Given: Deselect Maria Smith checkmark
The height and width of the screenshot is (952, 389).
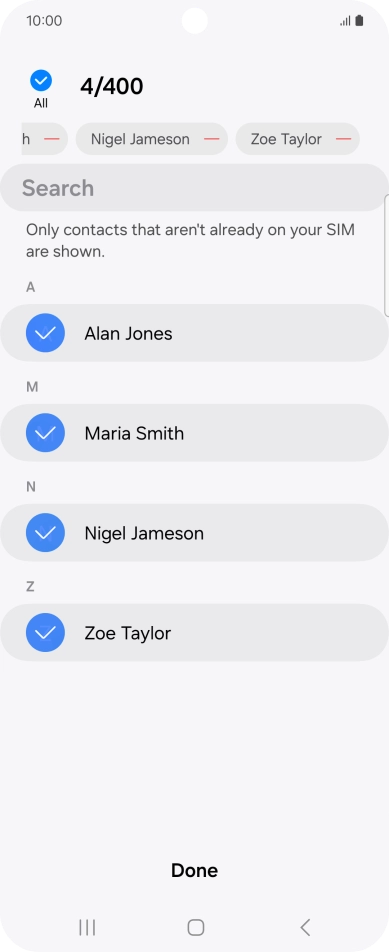Looking at the screenshot, I should coord(45,433).
